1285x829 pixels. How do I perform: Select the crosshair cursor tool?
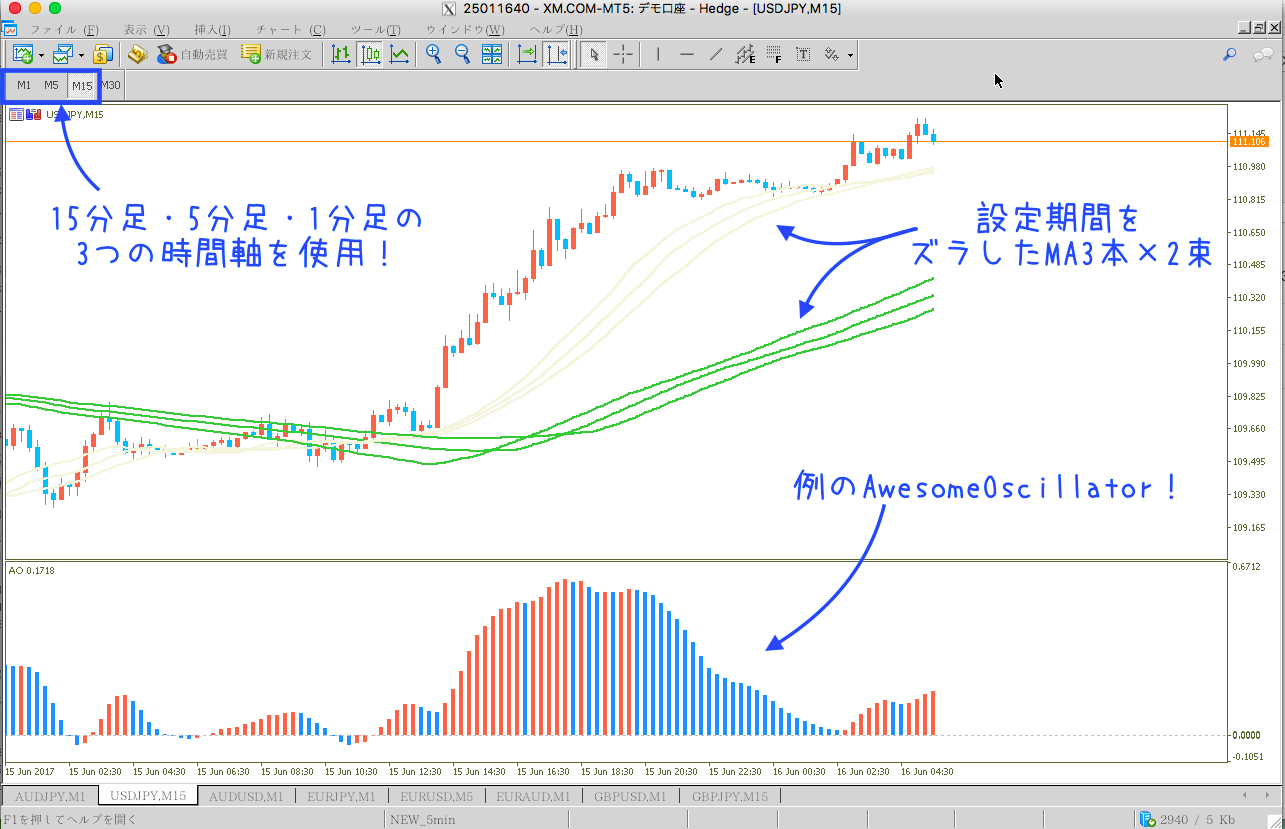pyautogui.click(x=622, y=54)
